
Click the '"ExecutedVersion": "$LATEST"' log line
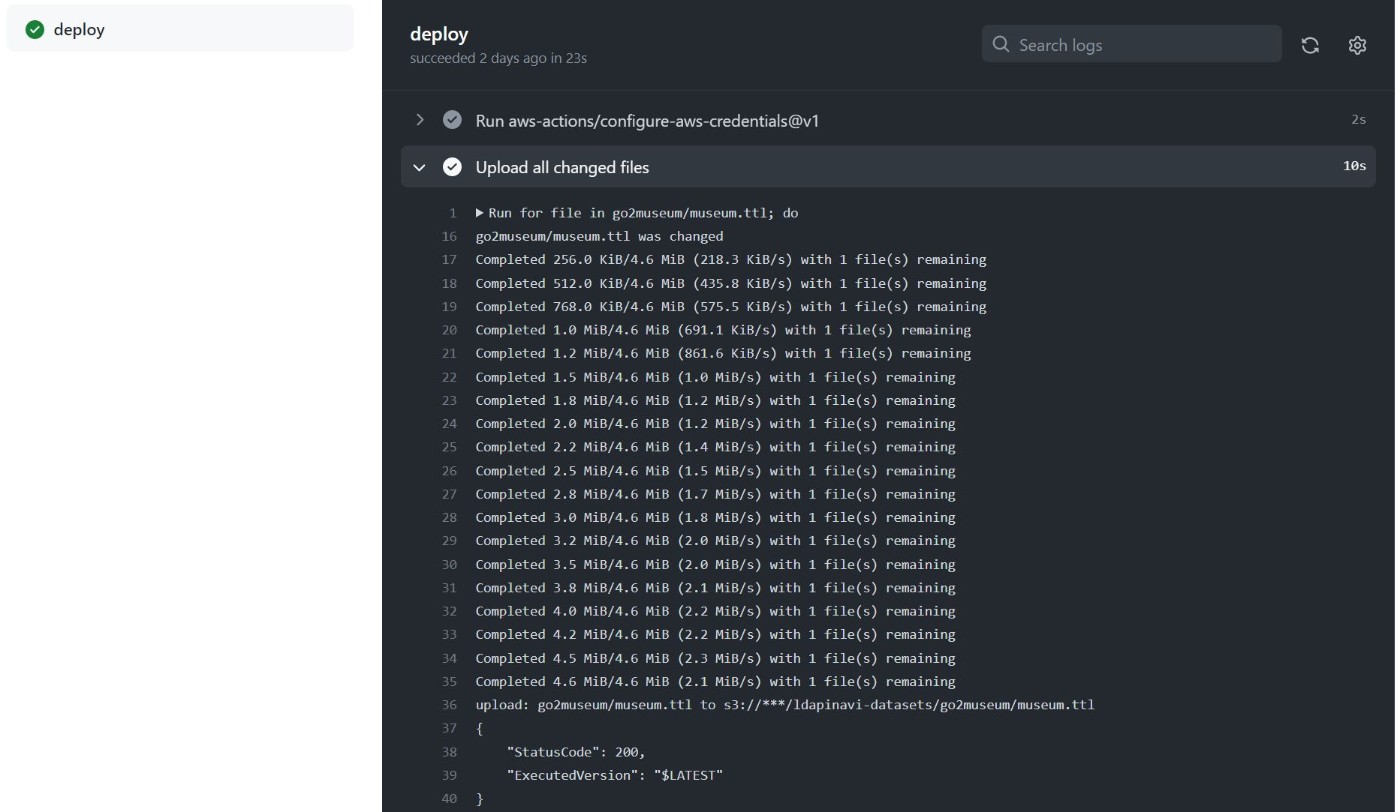614,775
